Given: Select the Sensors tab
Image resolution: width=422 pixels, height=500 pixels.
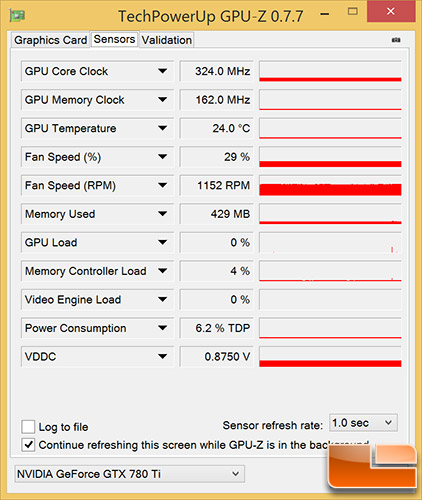Looking at the screenshot, I should click(114, 39).
